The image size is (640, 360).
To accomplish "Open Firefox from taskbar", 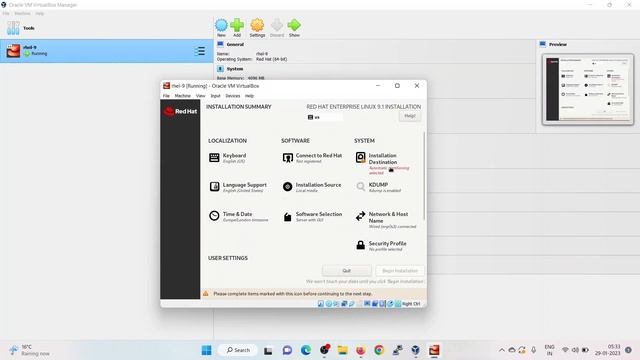I will 360,350.
